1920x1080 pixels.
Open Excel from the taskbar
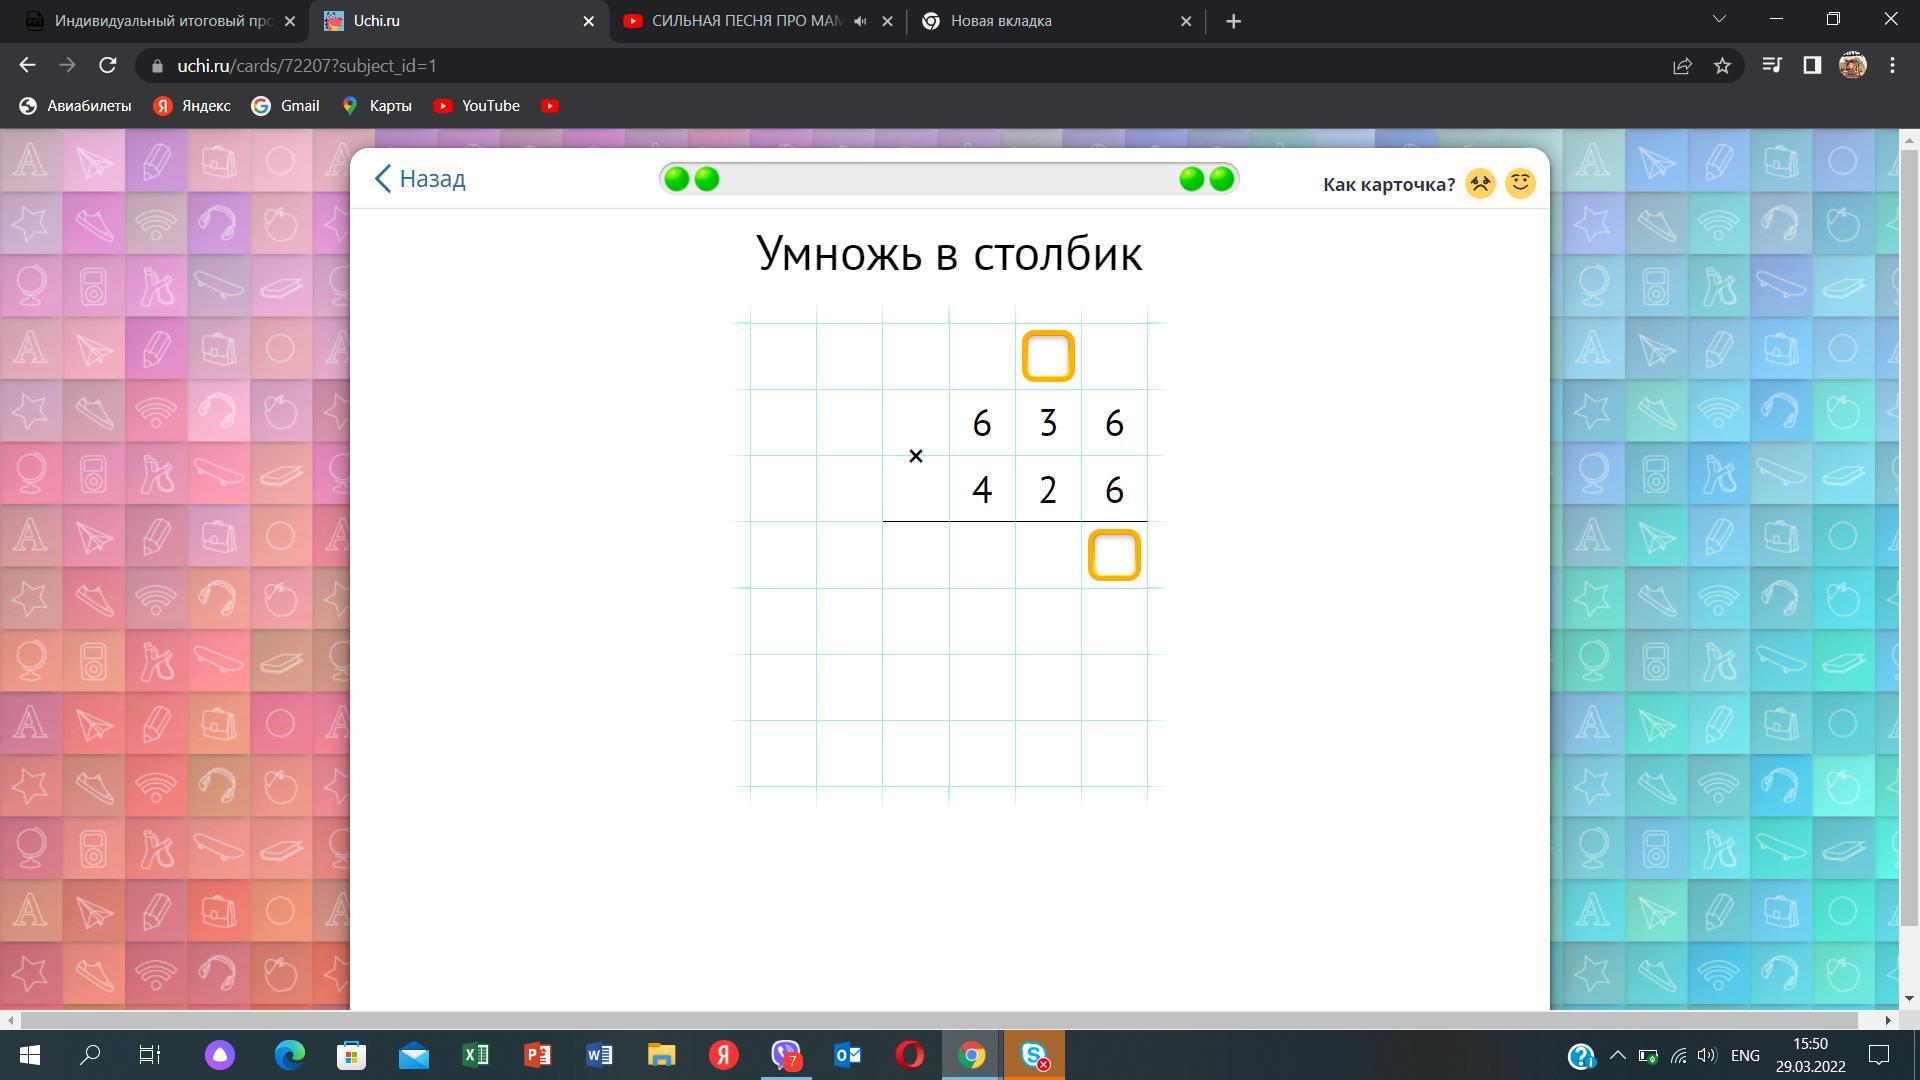(476, 1055)
